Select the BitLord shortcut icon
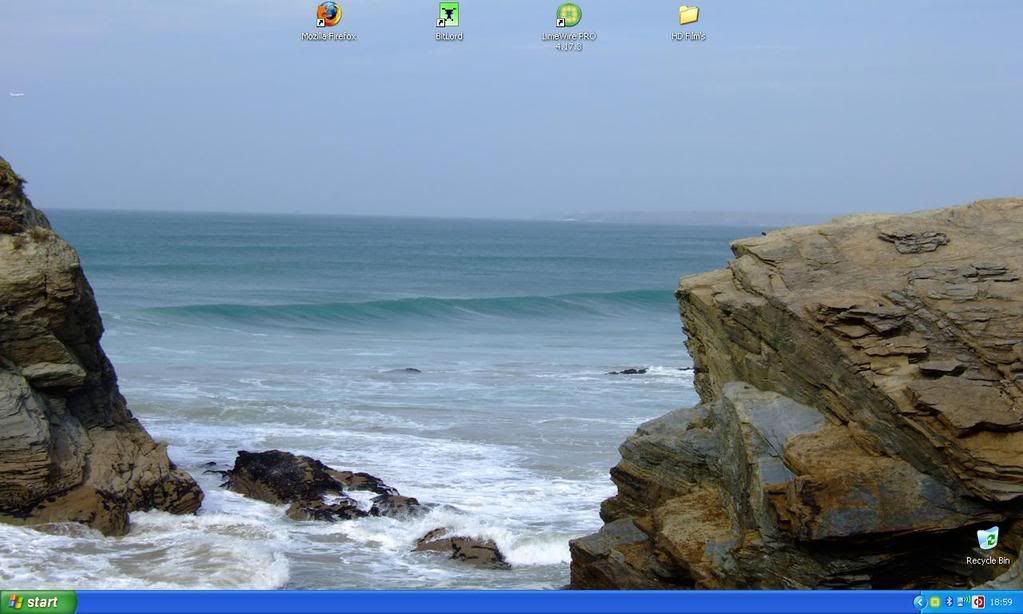Viewport: 1023px width, 614px height. point(449,14)
